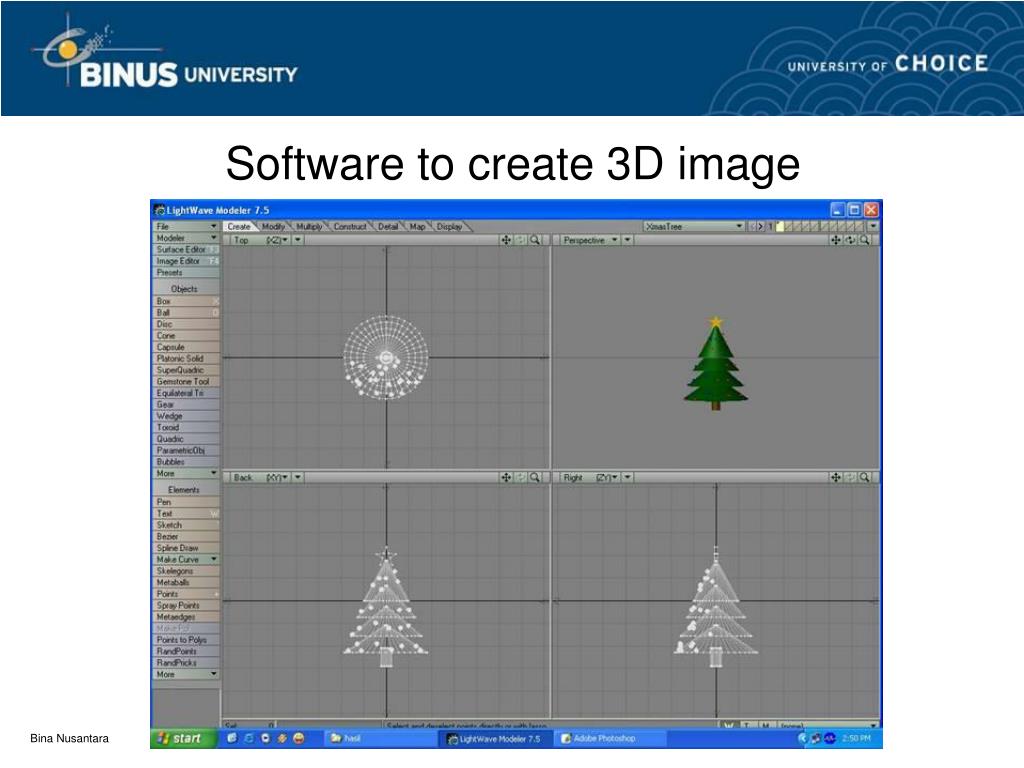This screenshot has width=1024, height=768.
Task: Select the Text tool
Action: 186,514
